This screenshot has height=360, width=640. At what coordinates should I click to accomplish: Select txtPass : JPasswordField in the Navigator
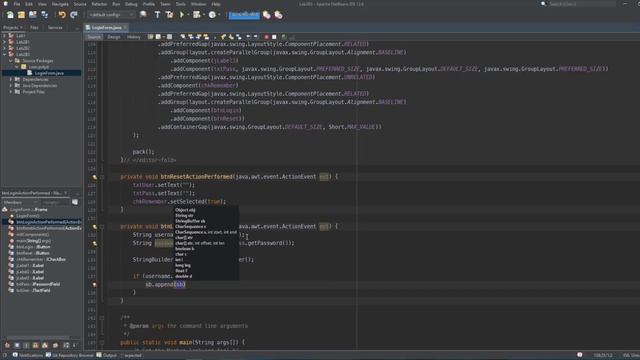point(38,284)
